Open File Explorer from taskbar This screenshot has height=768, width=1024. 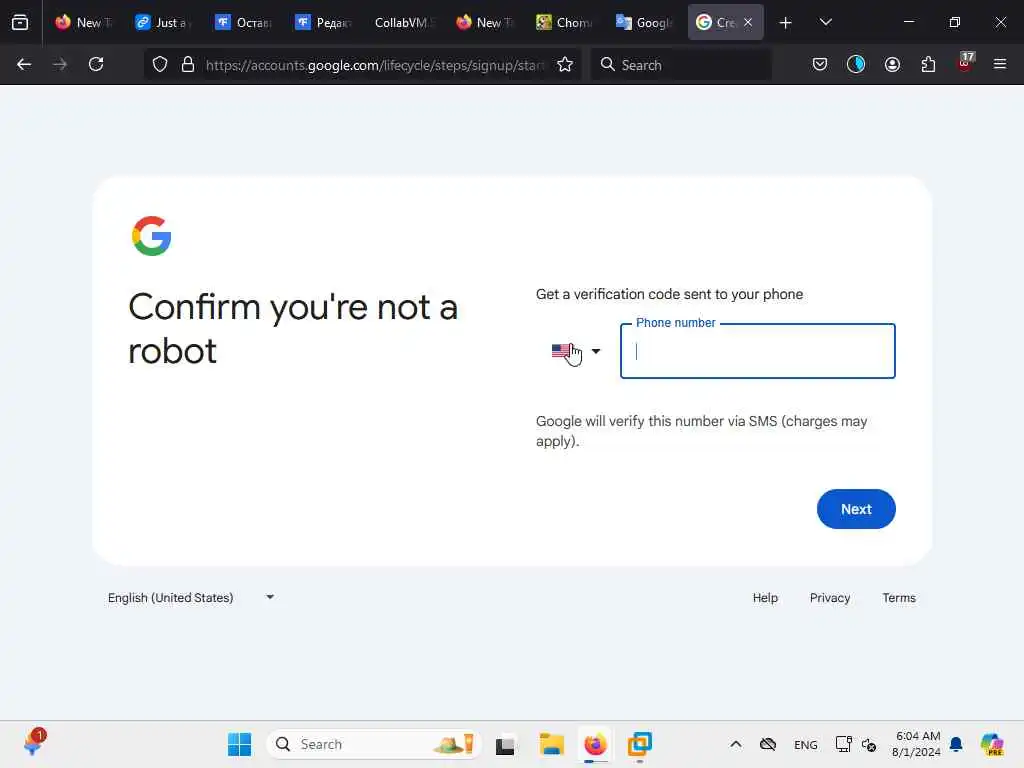[551, 744]
